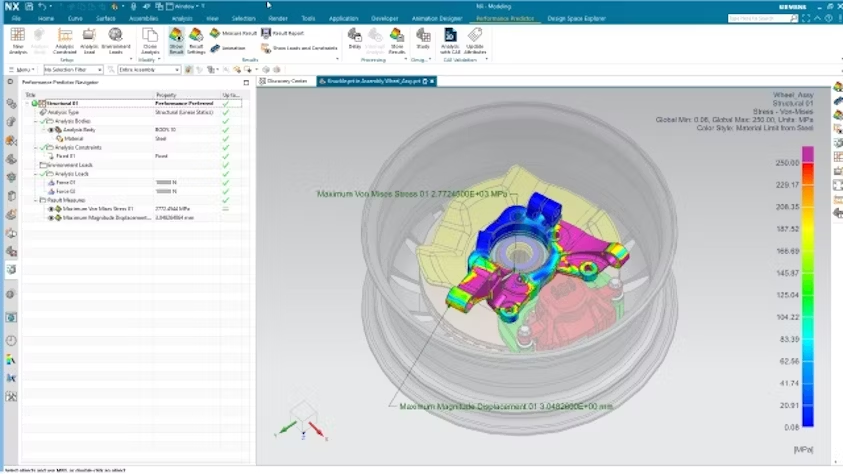This screenshot has height=474, width=843.
Task: Collapse the Analysis Loads tree node
Action: pyautogui.click(x=35, y=174)
